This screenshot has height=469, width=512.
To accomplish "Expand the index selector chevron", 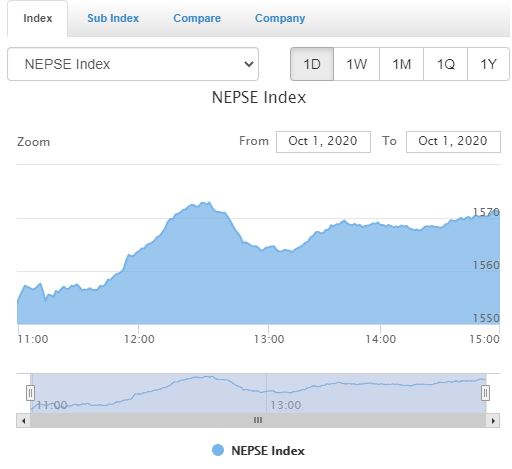I will [x=249, y=64].
